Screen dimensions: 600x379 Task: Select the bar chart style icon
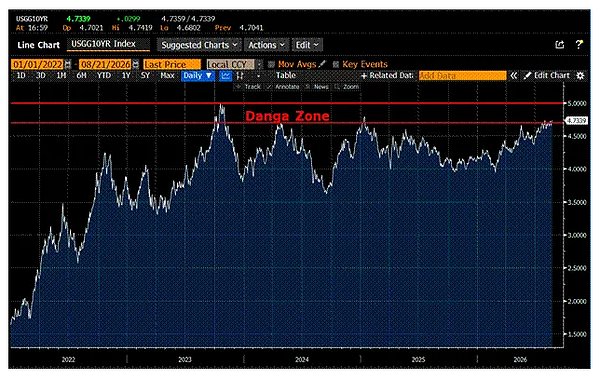coord(240,76)
